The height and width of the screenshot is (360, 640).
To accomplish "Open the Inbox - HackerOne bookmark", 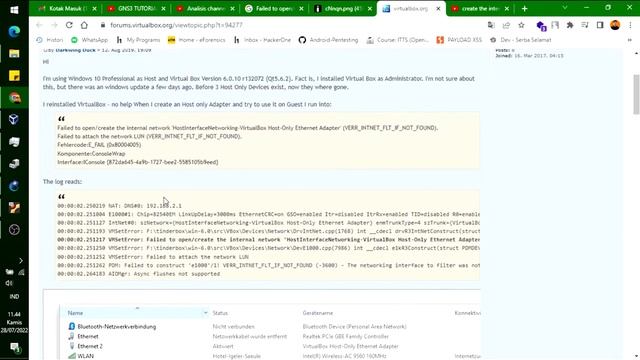I will (x=262, y=40).
